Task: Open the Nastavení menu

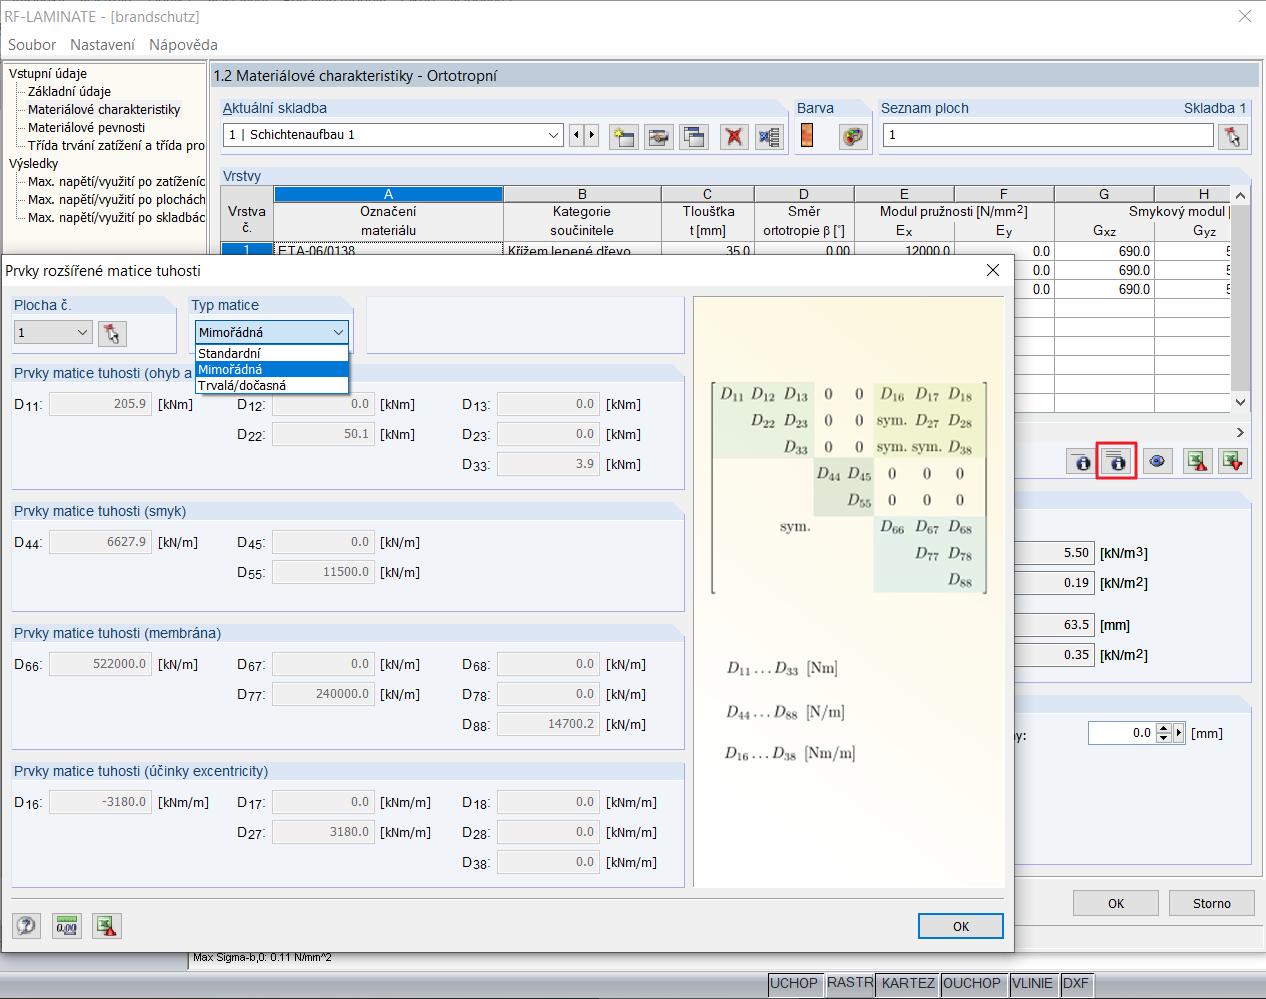Action: [102, 45]
